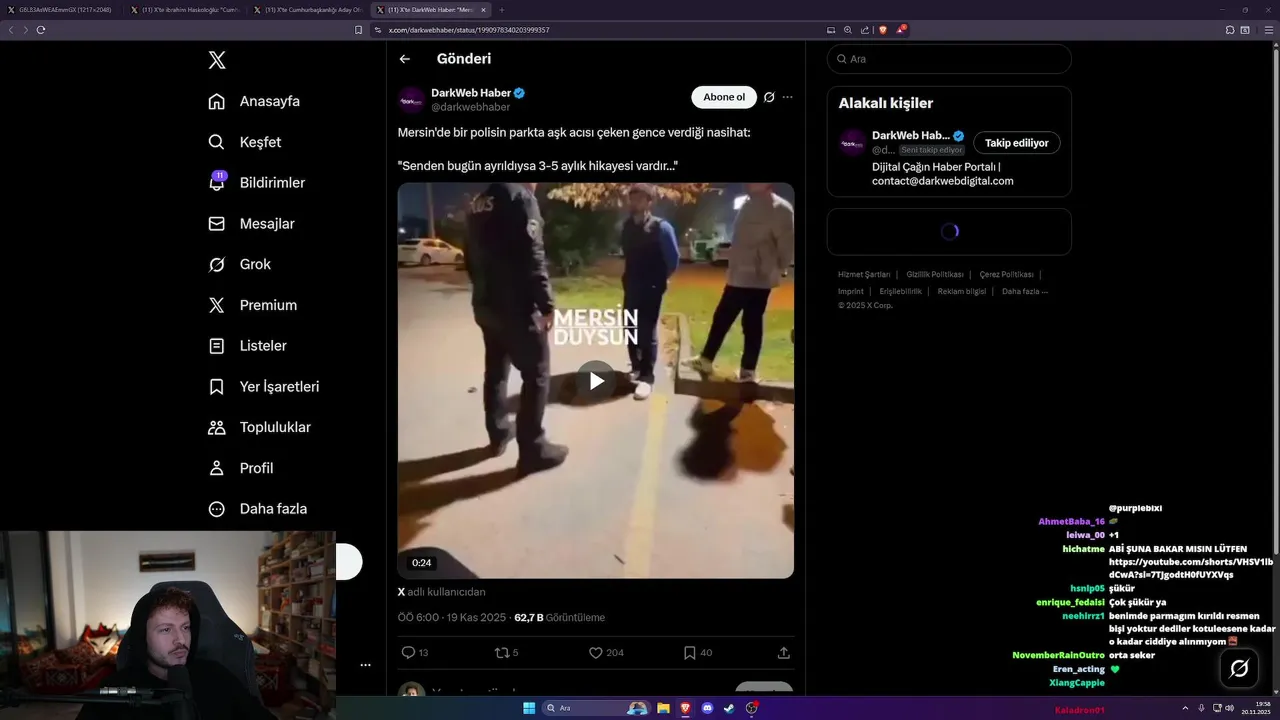This screenshot has width=1280, height=720.
Task: Open Discord from taskbar
Action: click(x=707, y=708)
